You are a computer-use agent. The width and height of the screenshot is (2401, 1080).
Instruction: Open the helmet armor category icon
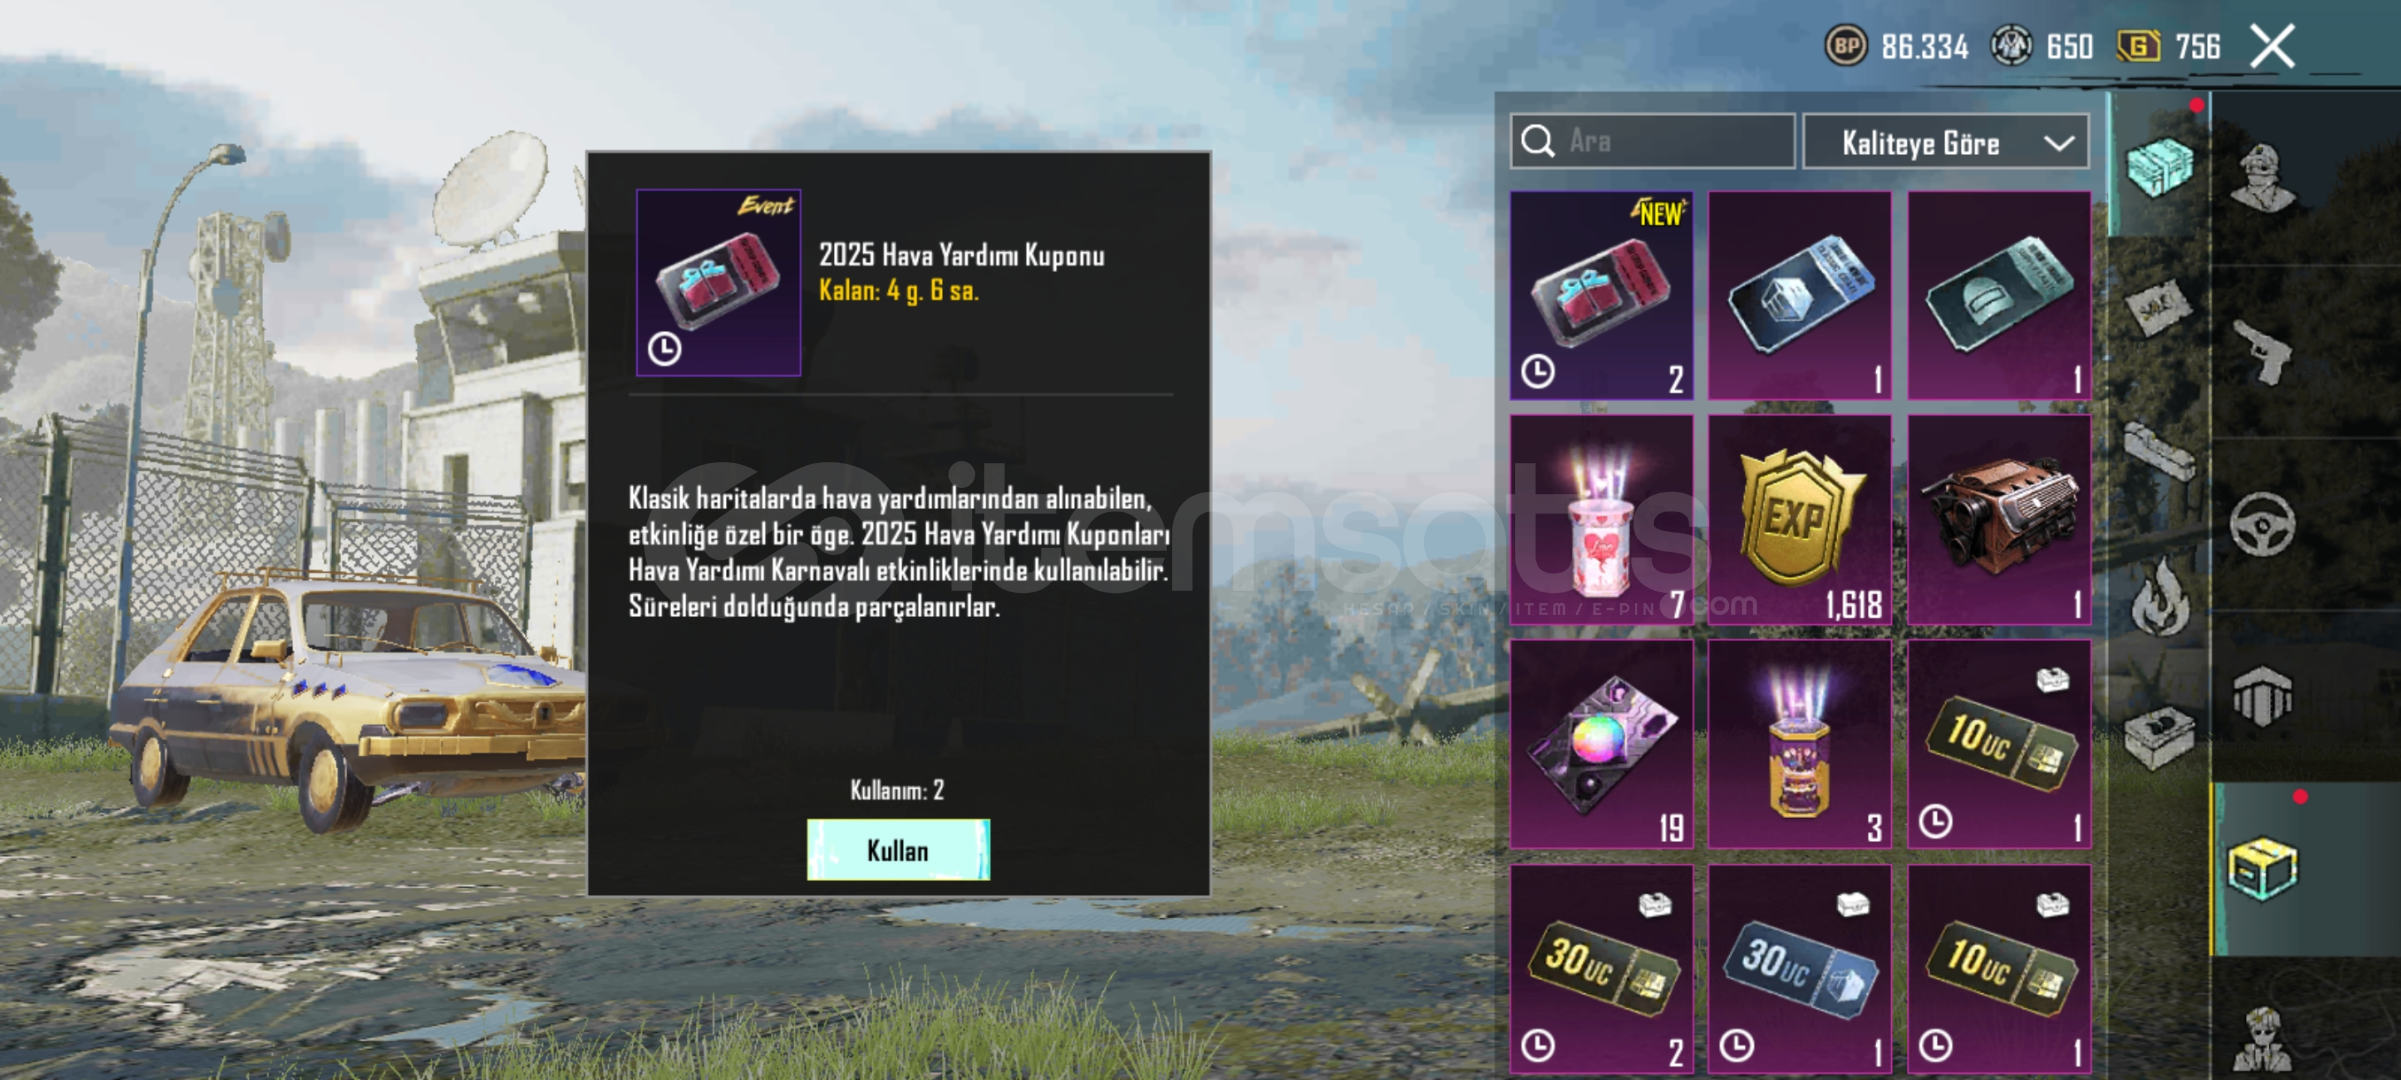pyautogui.click(x=2261, y=696)
